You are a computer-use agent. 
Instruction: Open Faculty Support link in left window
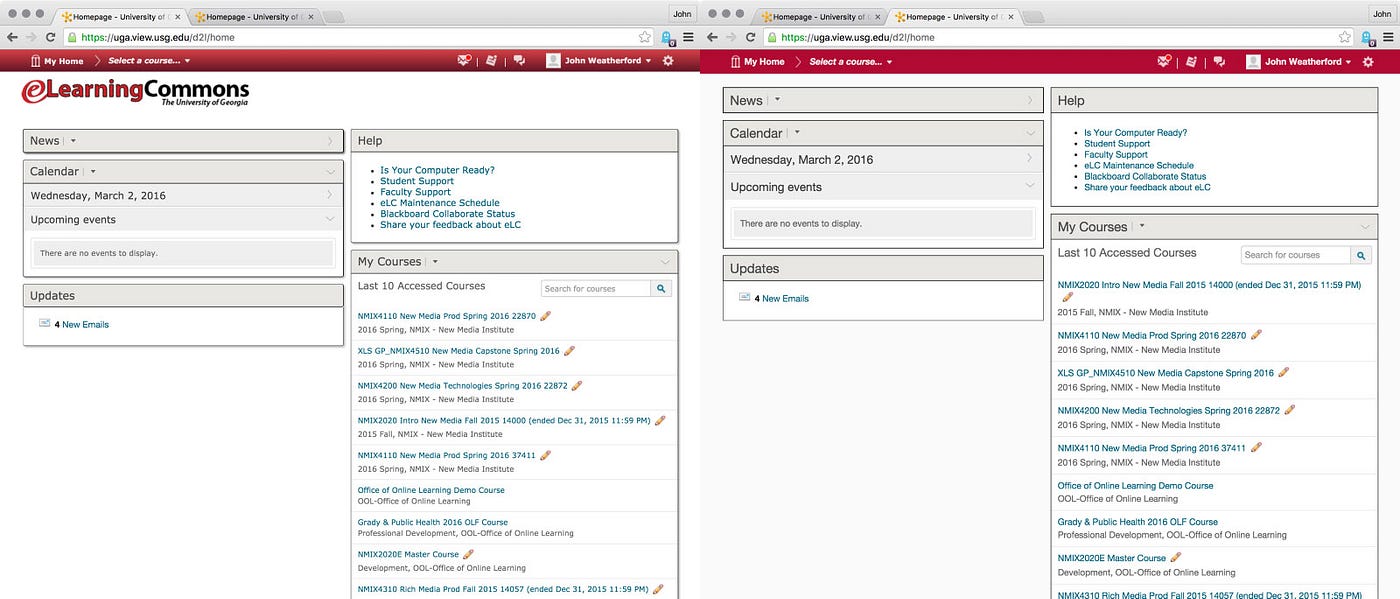(416, 192)
